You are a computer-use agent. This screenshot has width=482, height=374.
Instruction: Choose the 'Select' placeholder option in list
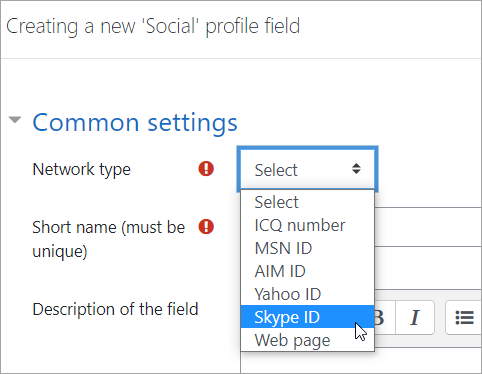pyautogui.click(x=307, y=202)
